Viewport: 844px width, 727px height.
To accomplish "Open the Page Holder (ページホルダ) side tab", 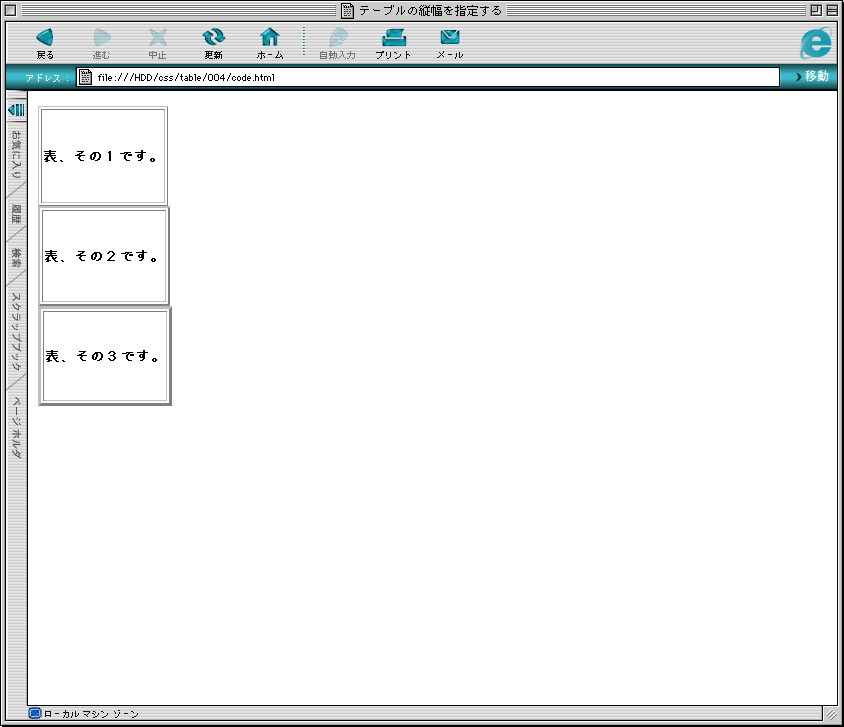I will tap(16, 427).
